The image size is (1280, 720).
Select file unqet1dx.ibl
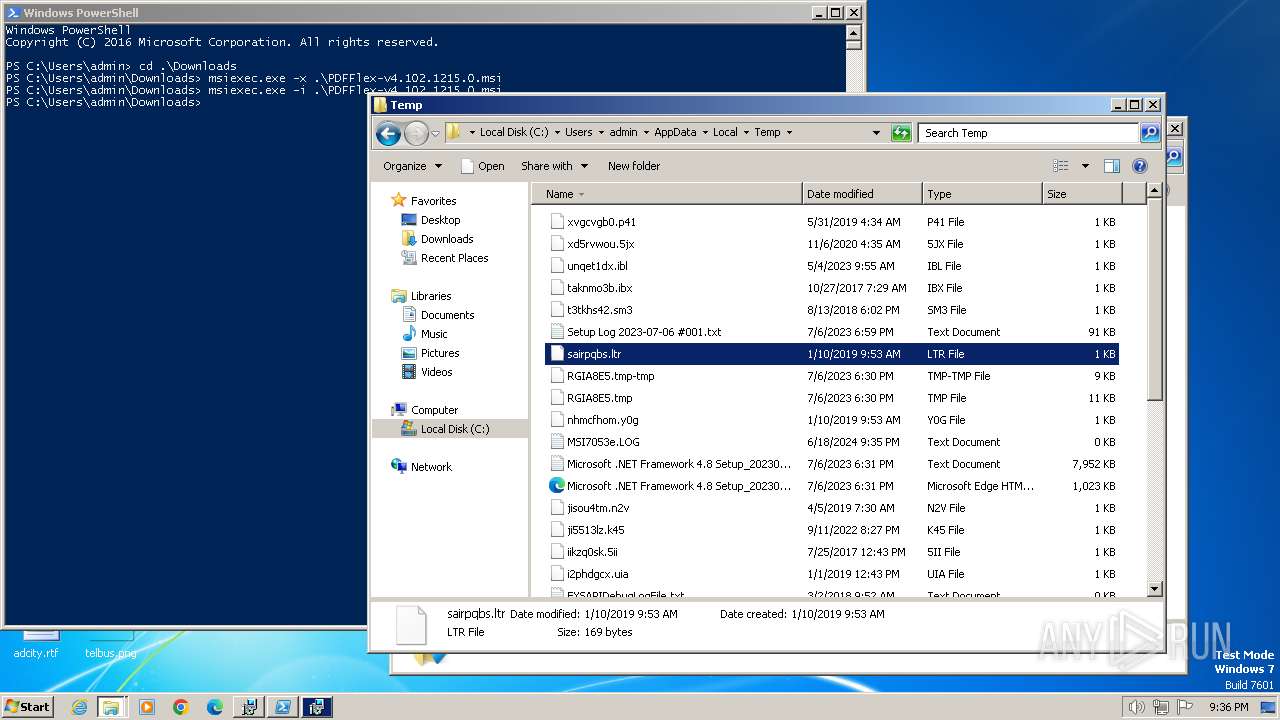(597, 266)
